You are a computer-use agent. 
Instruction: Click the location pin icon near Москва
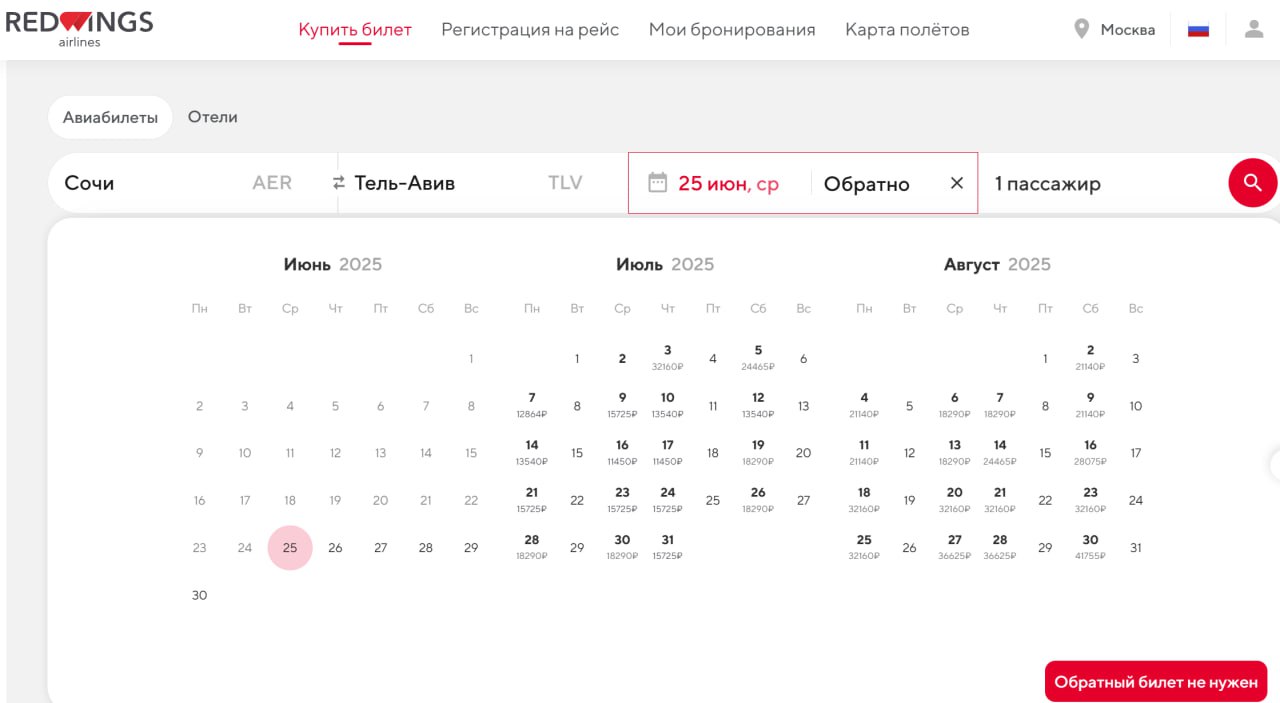click(1081, 29)
